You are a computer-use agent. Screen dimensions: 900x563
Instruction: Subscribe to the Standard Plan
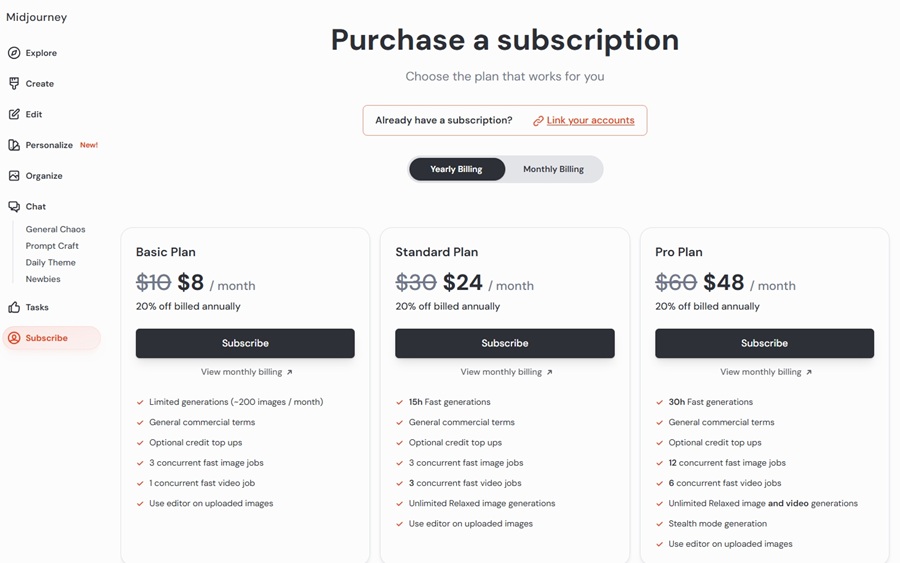click(x=505, y=343)
